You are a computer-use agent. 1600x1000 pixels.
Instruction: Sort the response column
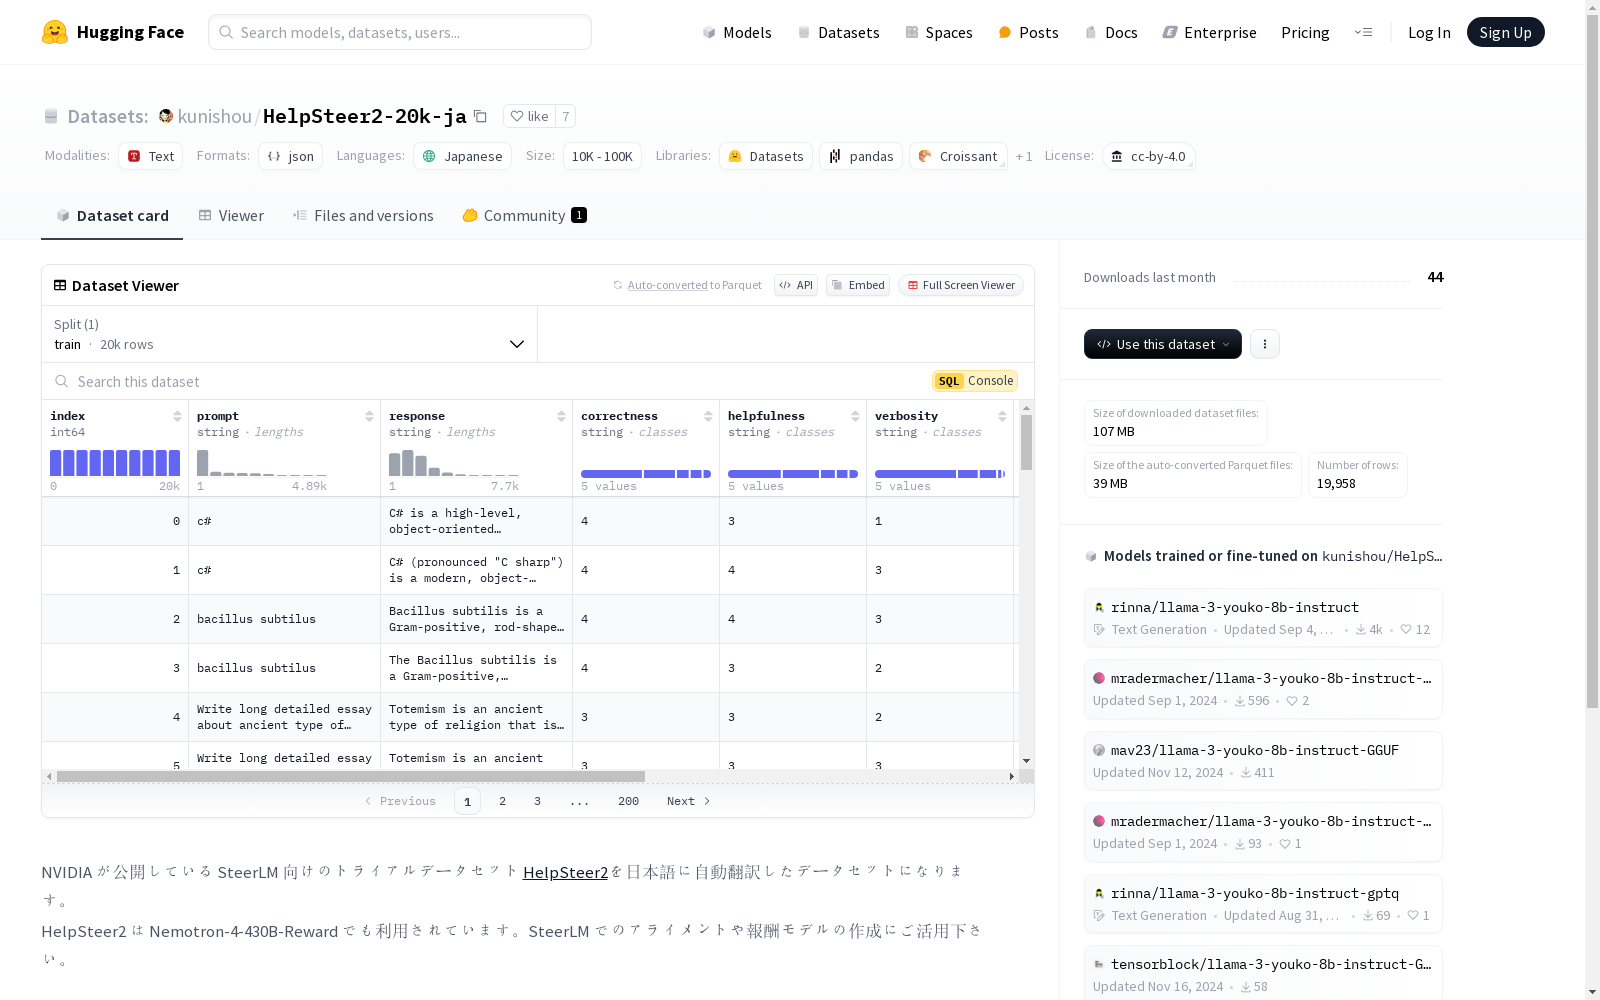coord(561,416)
